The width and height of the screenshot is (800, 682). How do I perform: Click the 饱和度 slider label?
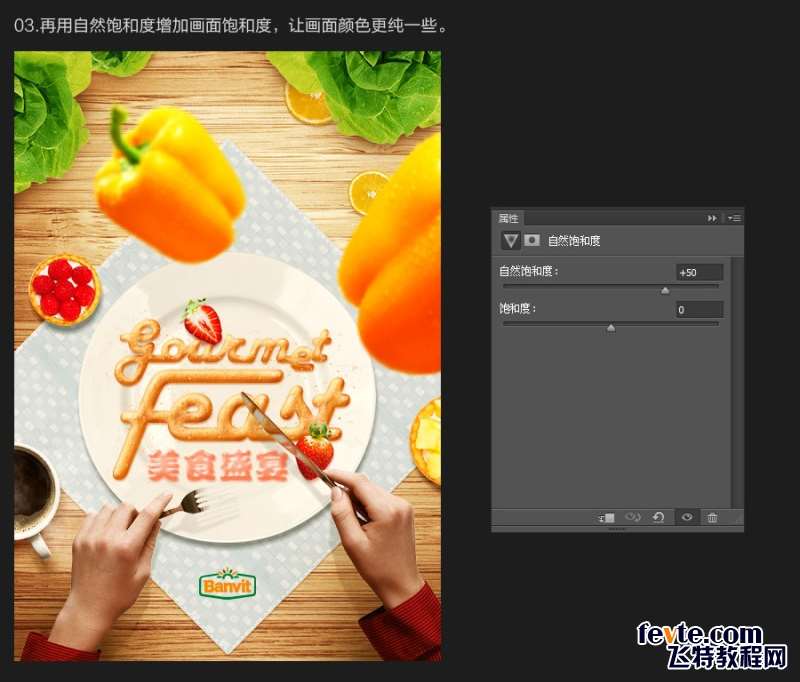[x=517, y=308]
